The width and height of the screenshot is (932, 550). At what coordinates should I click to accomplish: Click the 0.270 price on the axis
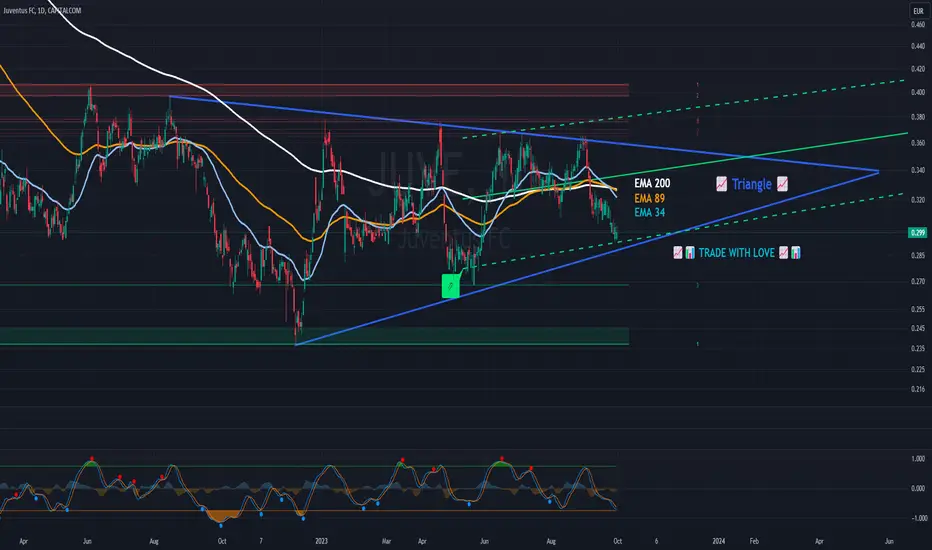[918, 281]
